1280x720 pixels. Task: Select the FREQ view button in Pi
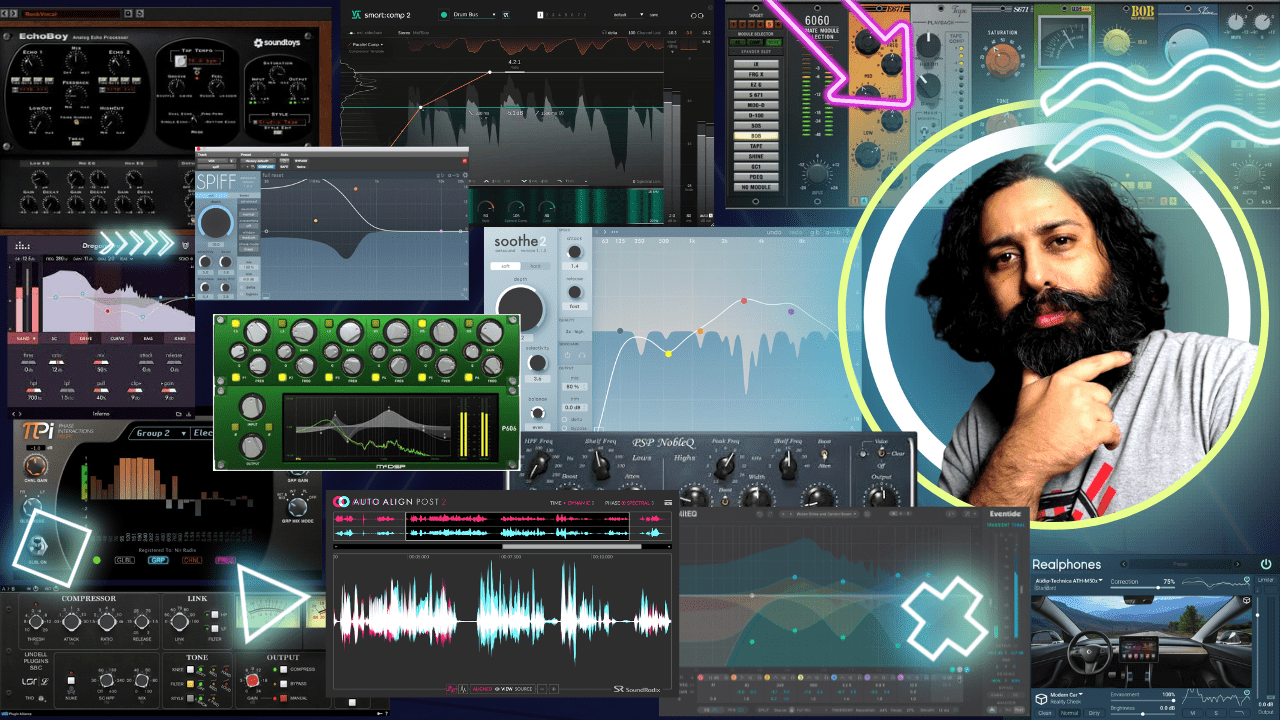[x=225, y=560]
